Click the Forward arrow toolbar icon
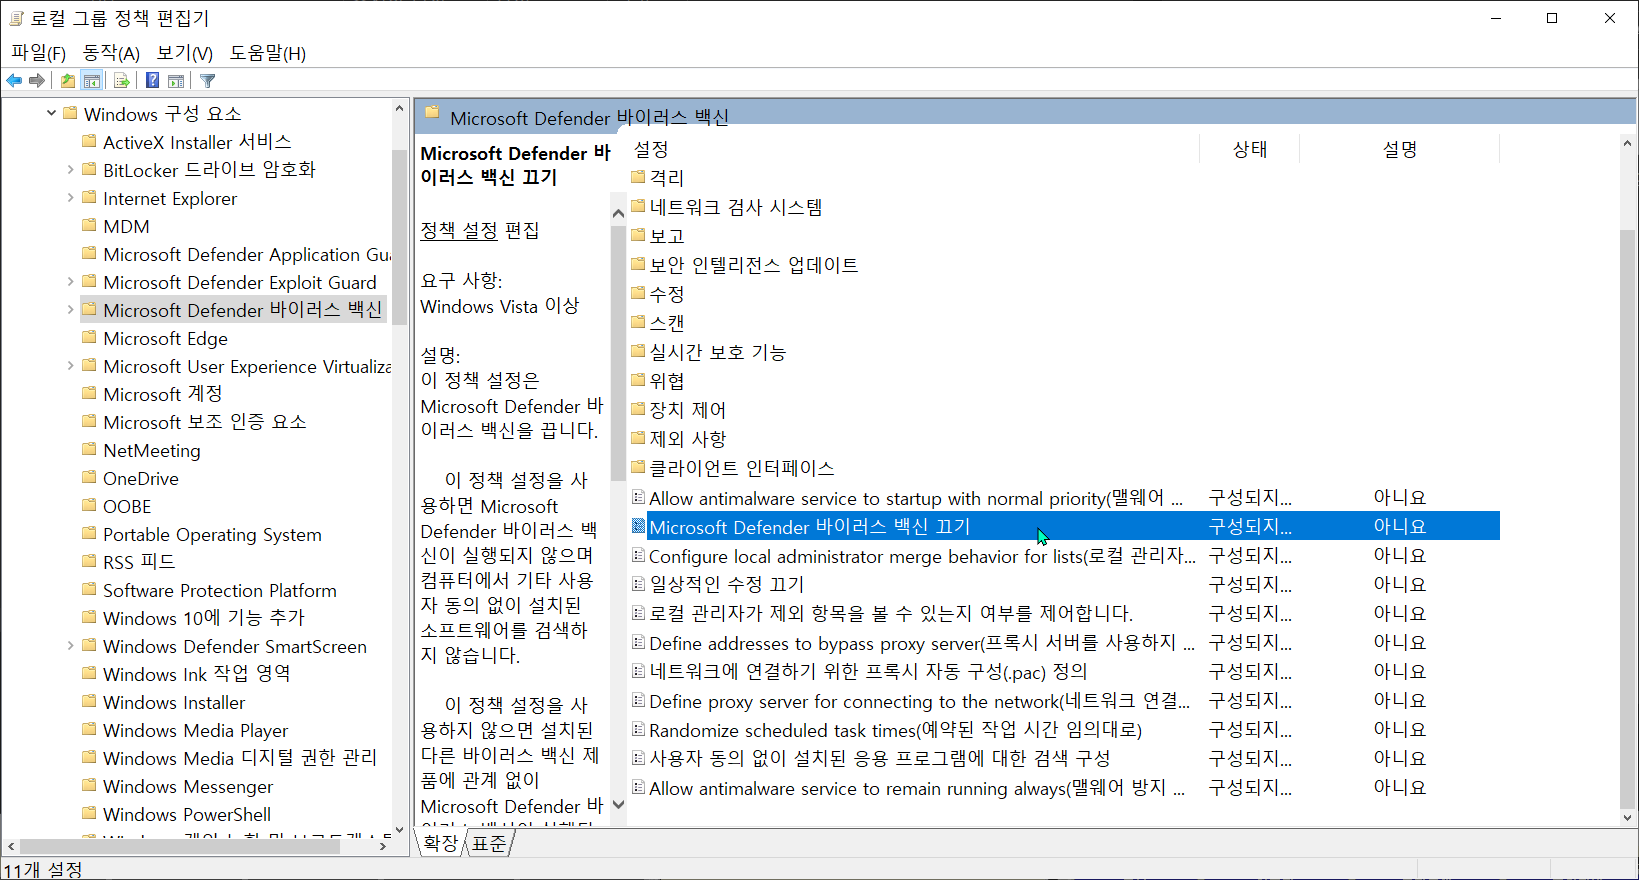The height and width of the screenshot is (880, 1639). click(x=37, y=81)
